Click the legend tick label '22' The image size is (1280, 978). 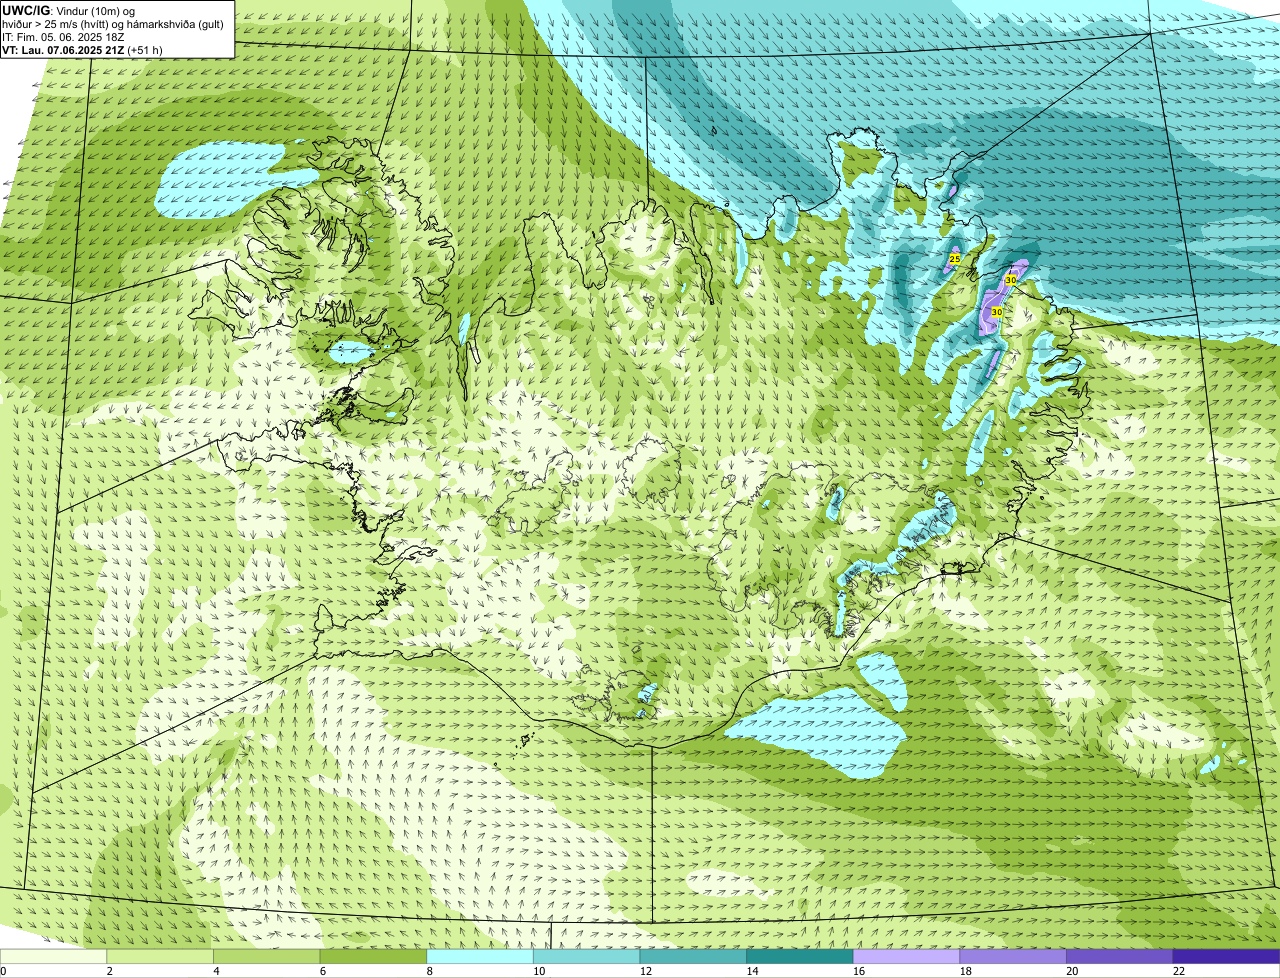point(1178,971)
